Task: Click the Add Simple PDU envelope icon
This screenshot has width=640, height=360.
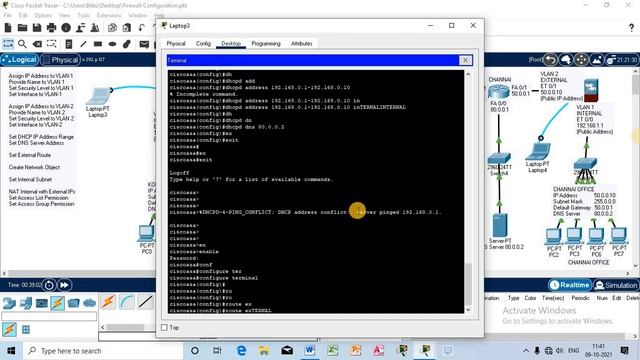Action: [144, 44]
